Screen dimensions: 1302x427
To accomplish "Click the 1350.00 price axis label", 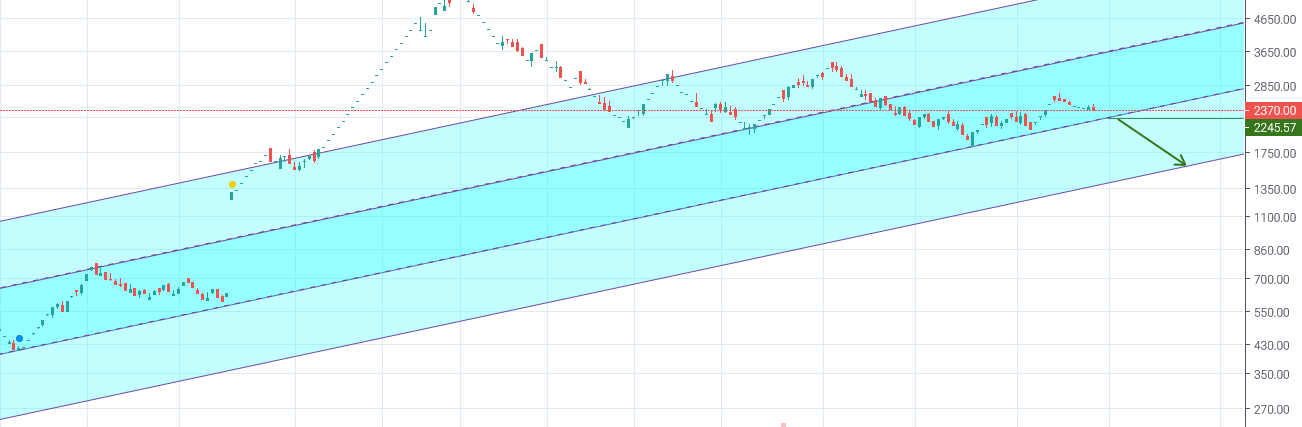I will click(1274, 189).
